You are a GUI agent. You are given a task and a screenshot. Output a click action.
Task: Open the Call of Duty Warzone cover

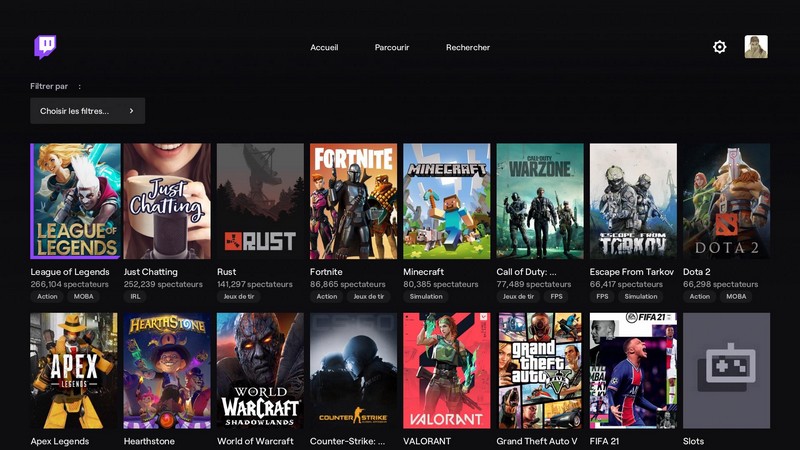(540, 201)
